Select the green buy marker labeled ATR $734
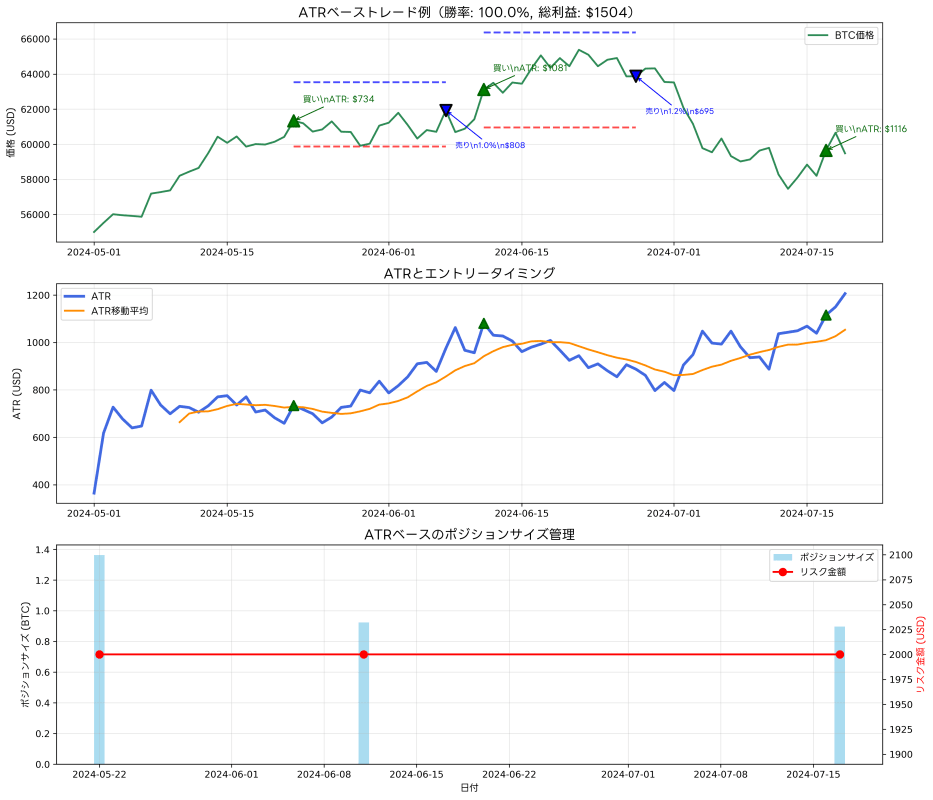 [293, 119]
